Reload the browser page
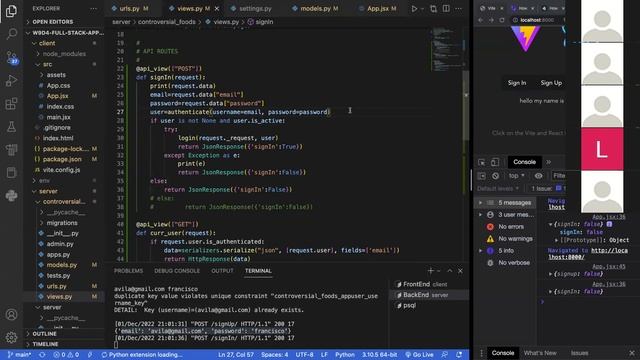640x360 pixels. coord(502,20)
